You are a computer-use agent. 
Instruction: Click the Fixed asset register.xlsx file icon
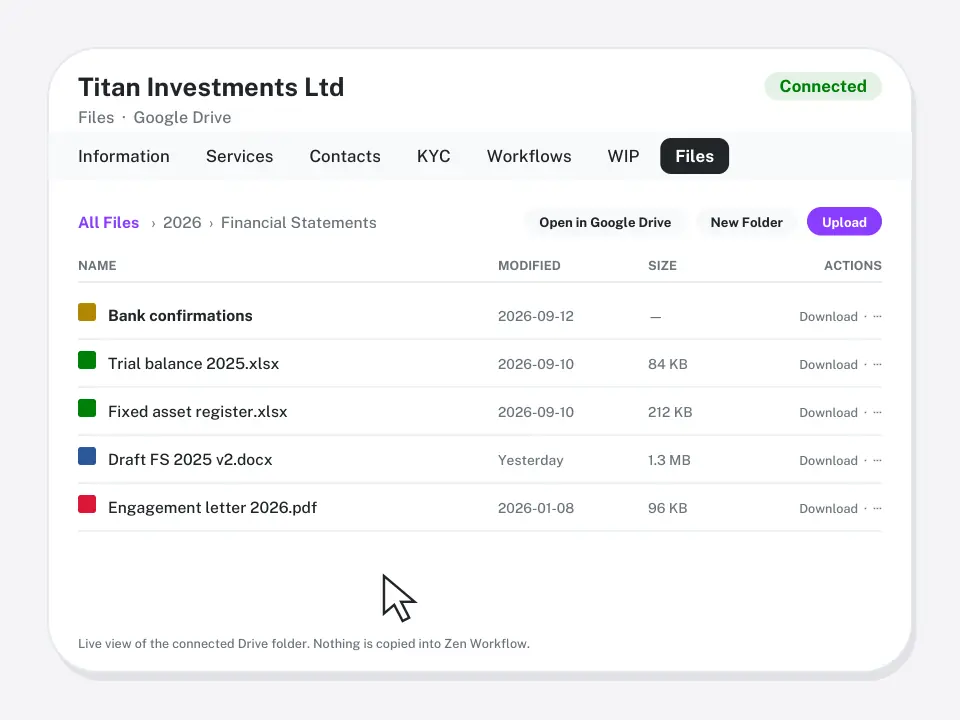87,408
